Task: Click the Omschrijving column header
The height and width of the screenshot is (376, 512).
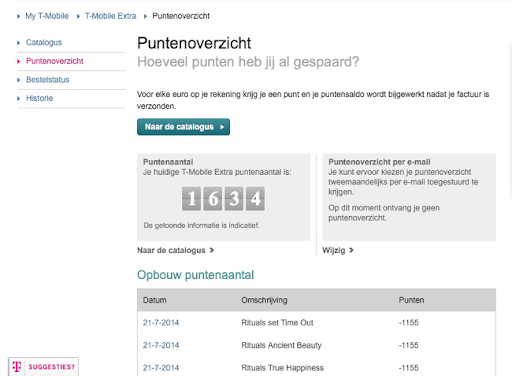Action: click(264, 300)
